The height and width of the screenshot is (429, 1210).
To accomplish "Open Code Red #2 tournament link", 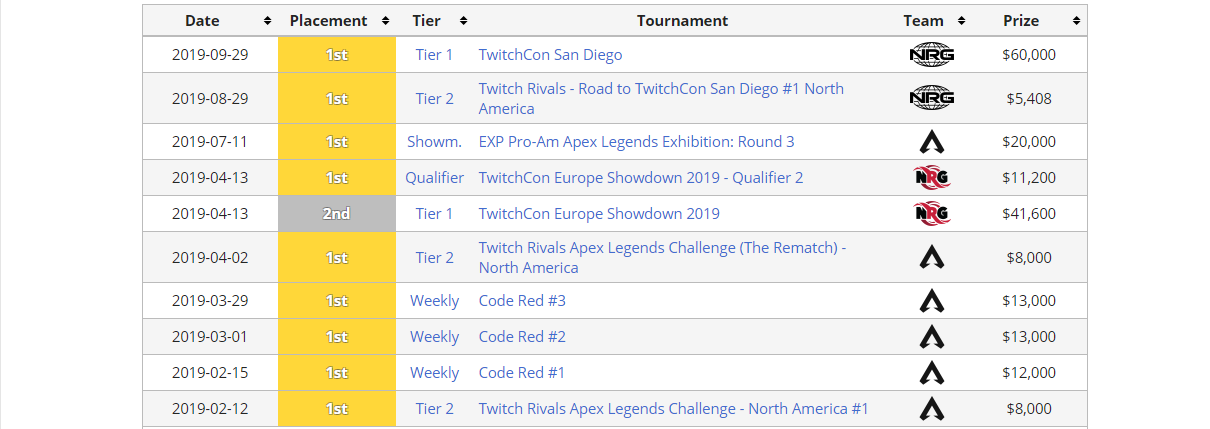I will [x=522, y=337].
